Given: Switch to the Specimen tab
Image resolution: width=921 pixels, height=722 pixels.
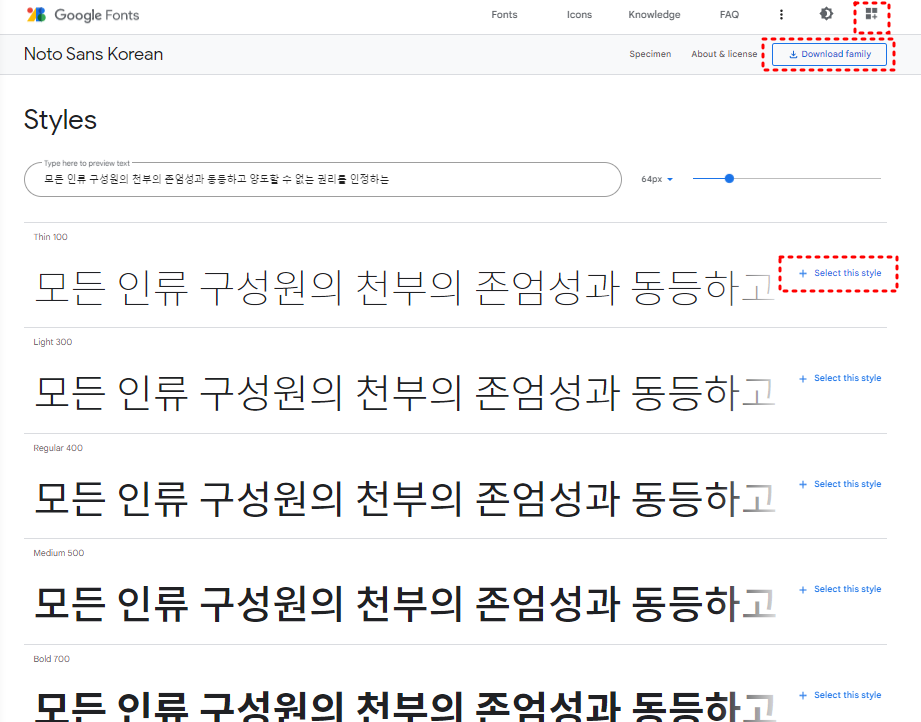Looking at the screenshot, I should click(x=650, y=54).
